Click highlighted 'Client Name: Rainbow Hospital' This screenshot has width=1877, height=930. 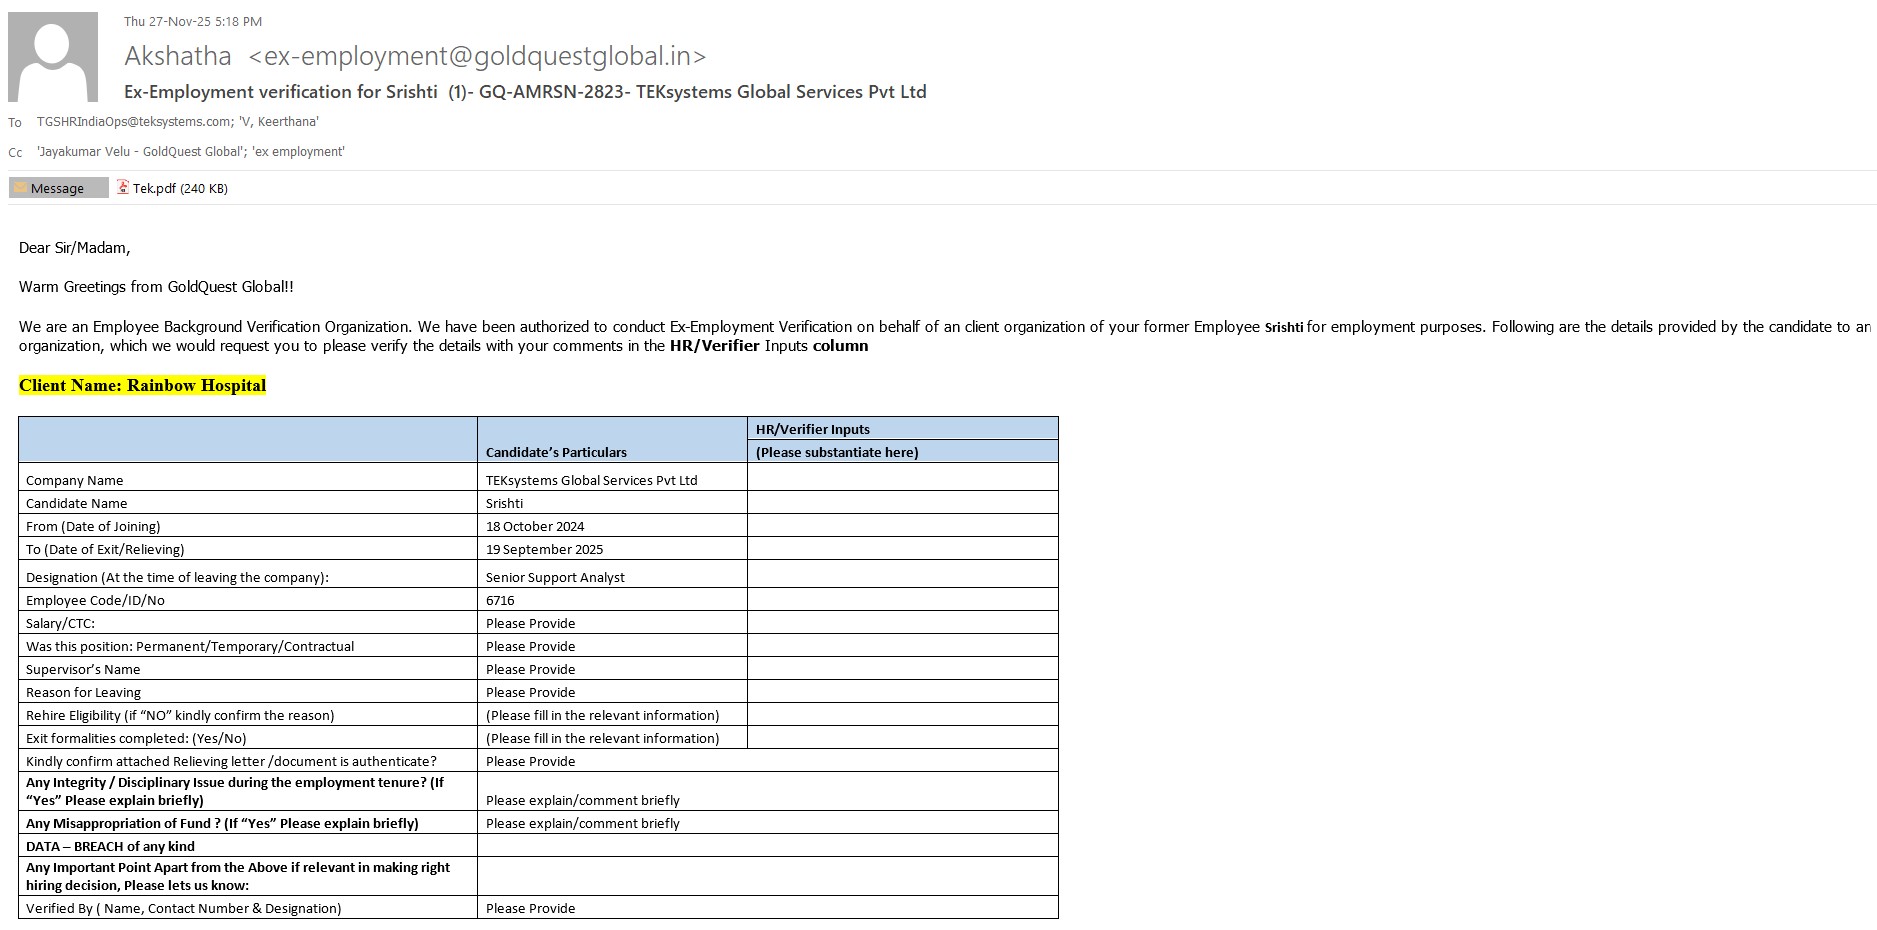[x=142, y=386]
